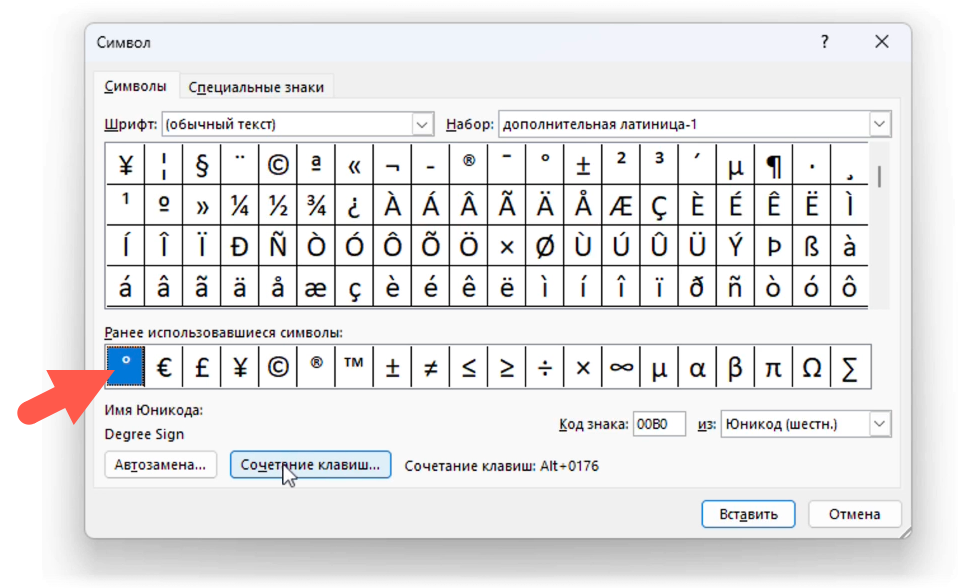966x588 pixels.
Task: Click the Alt+0176 shortcut text
Action: point(569,466)
